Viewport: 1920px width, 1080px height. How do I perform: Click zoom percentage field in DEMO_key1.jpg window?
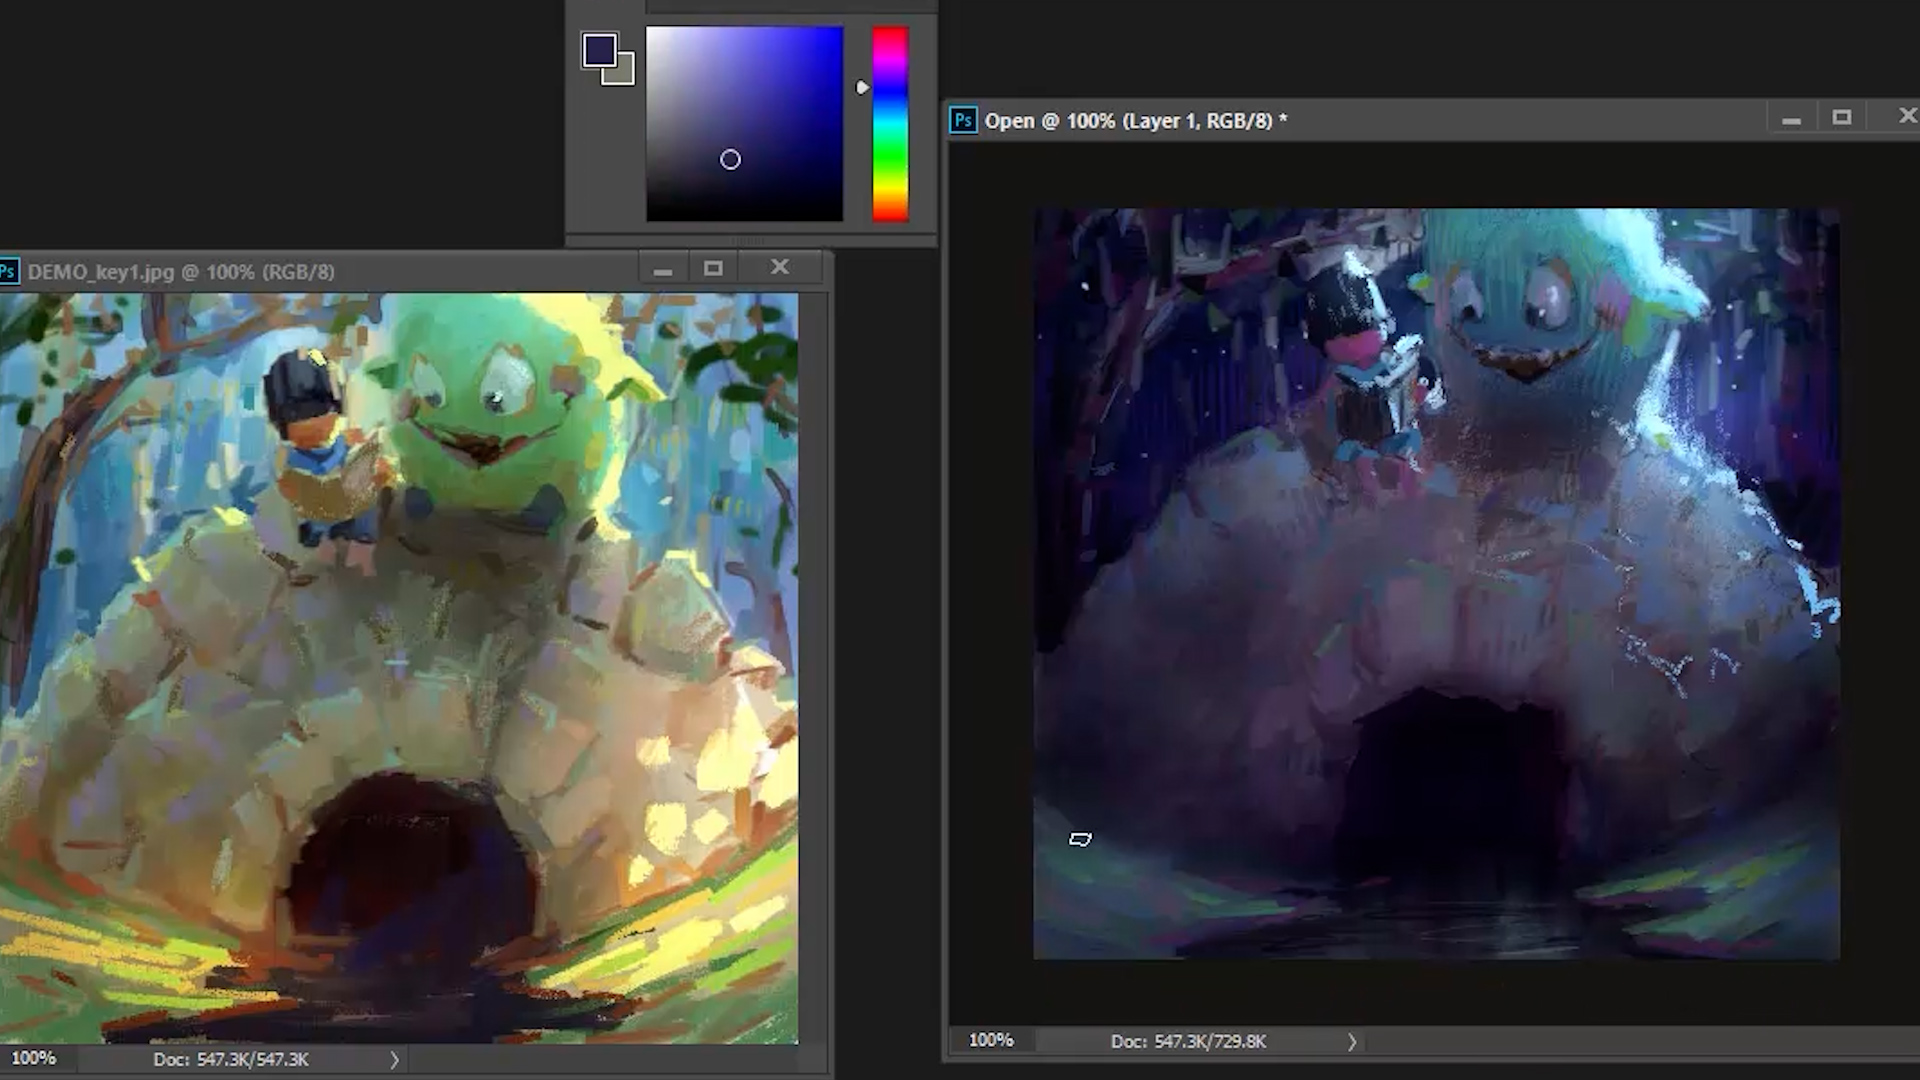tap(34, 1058)
